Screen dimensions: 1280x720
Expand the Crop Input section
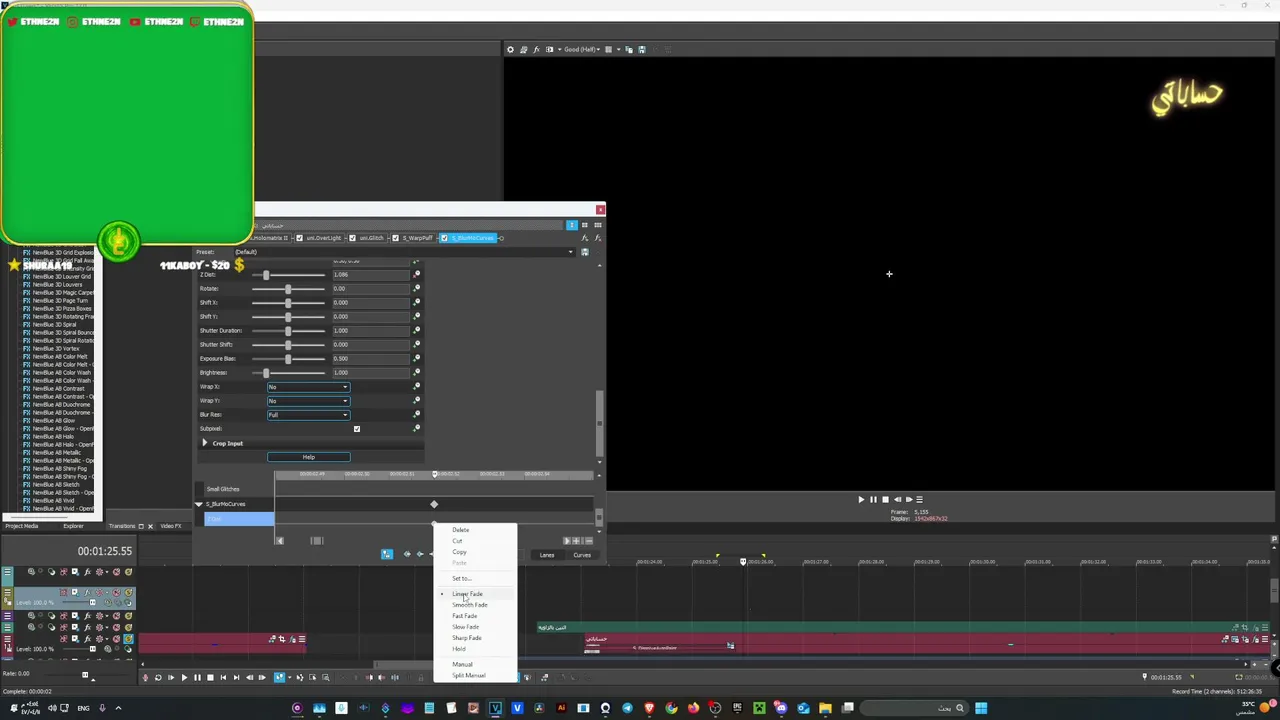click(x=205, y=443)
